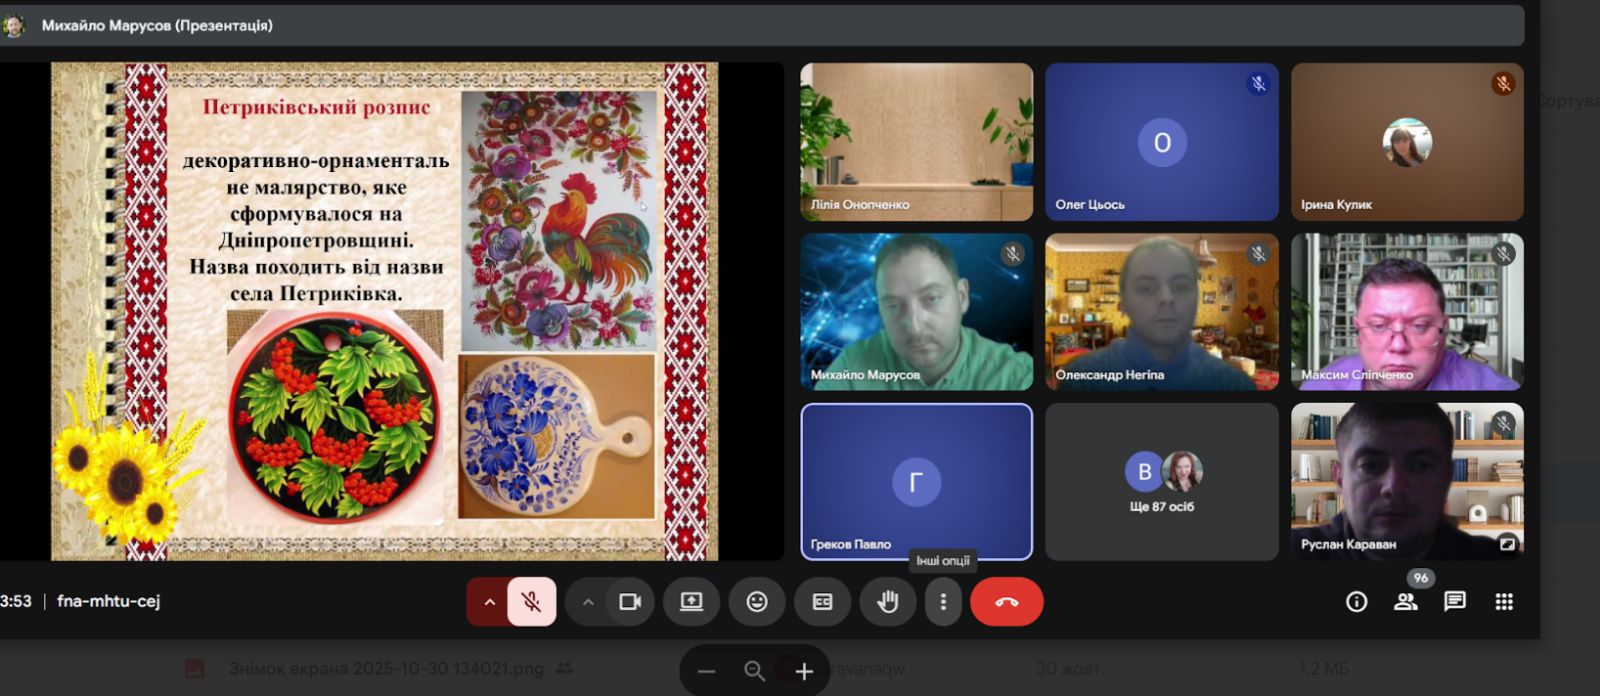Open the emoji reactions button
This screenshot has height=696, width=1600.
[x=757, y=602]
